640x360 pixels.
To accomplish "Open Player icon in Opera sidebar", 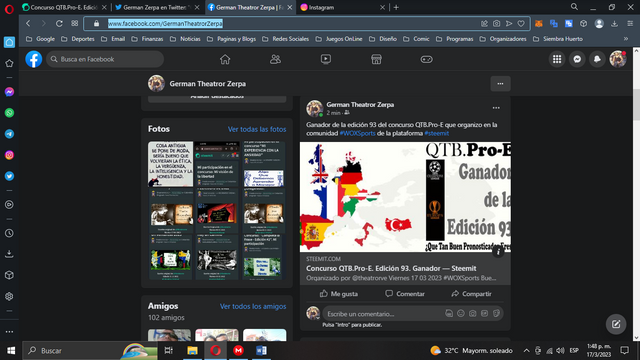I will (x=9, y=204).
